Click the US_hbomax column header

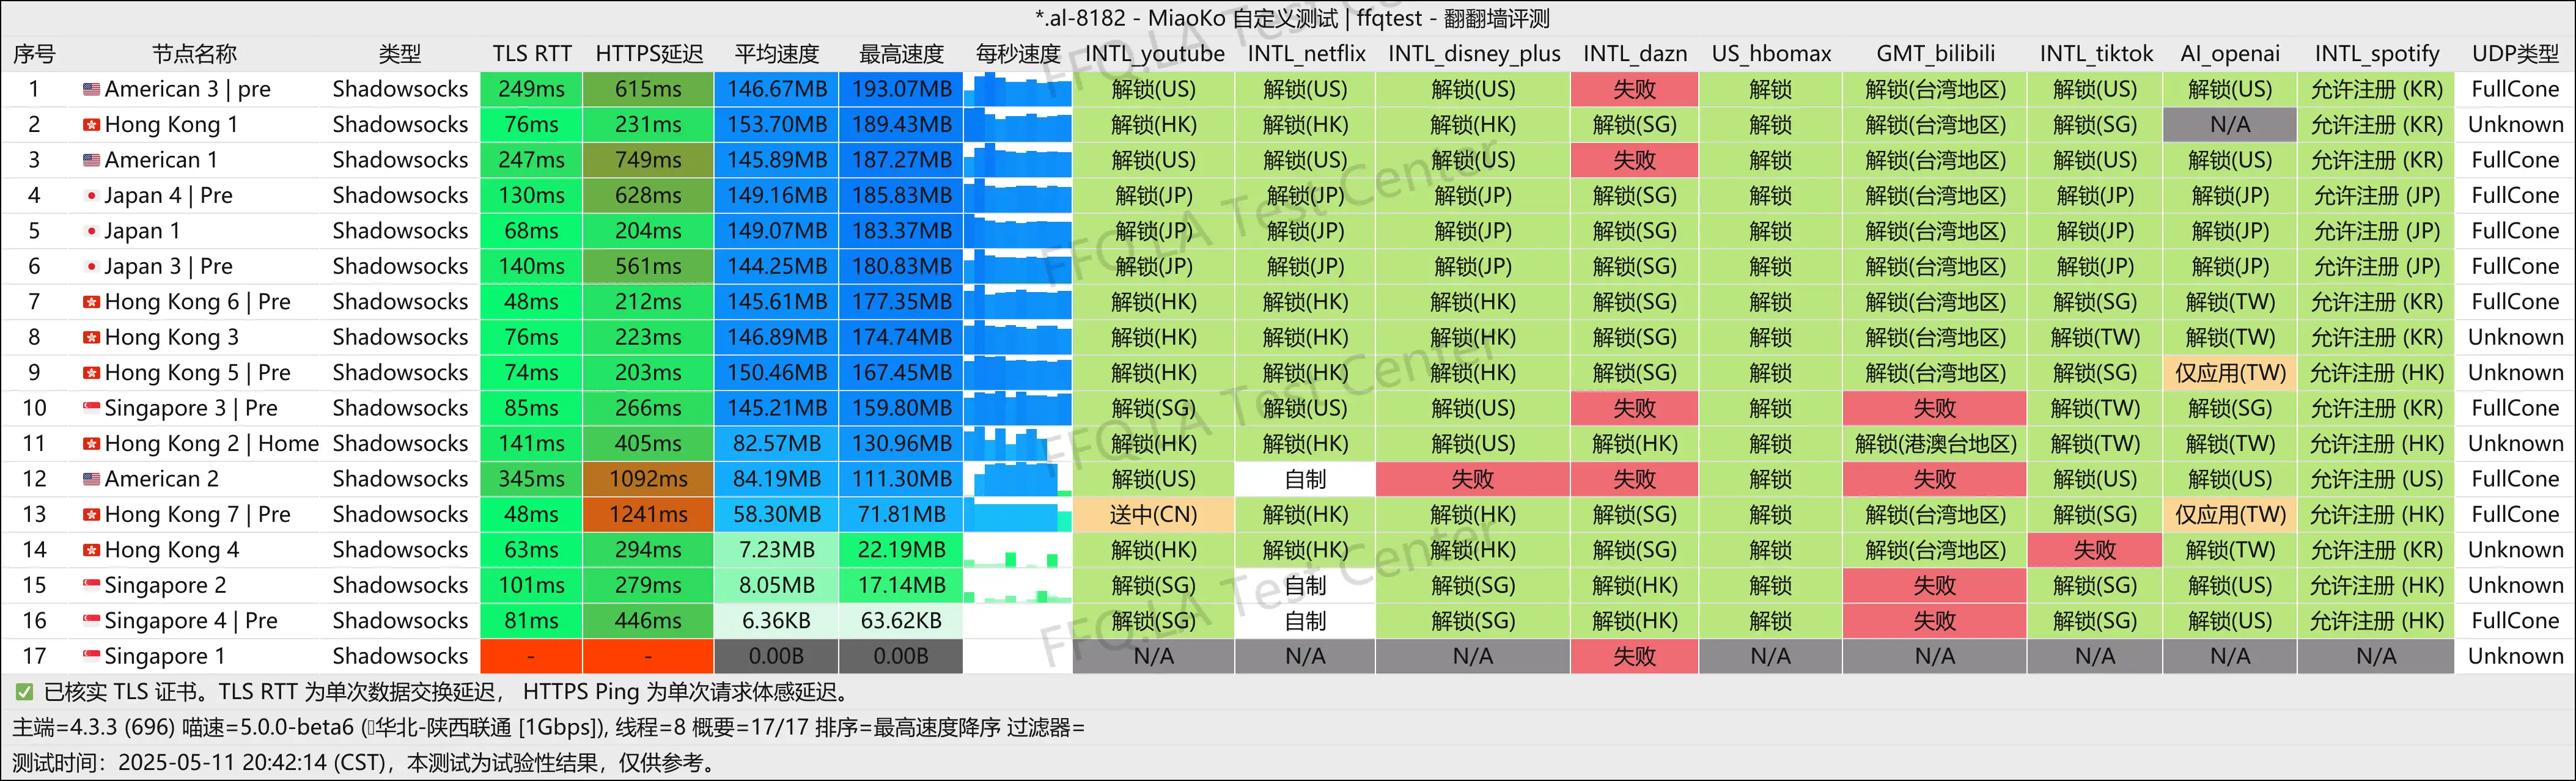1770,54
